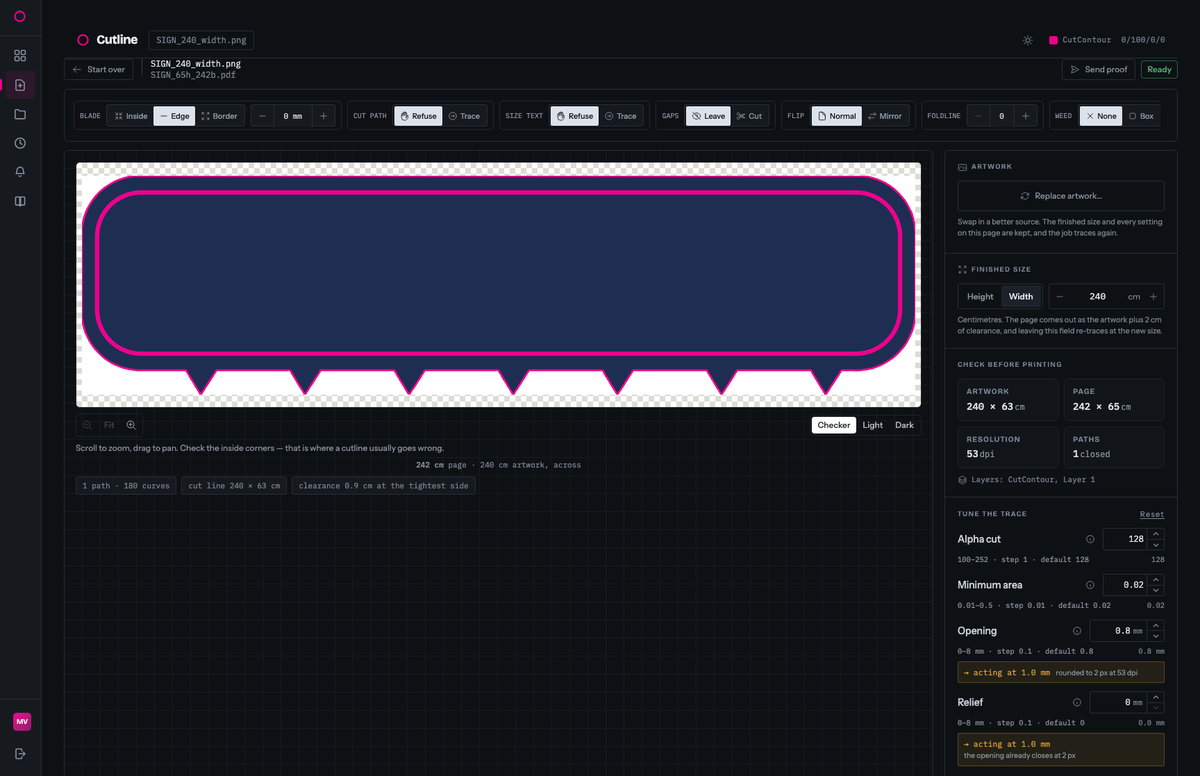Select the Checker preview background
The image size is (1200, 776).
(x=834, y=425)
